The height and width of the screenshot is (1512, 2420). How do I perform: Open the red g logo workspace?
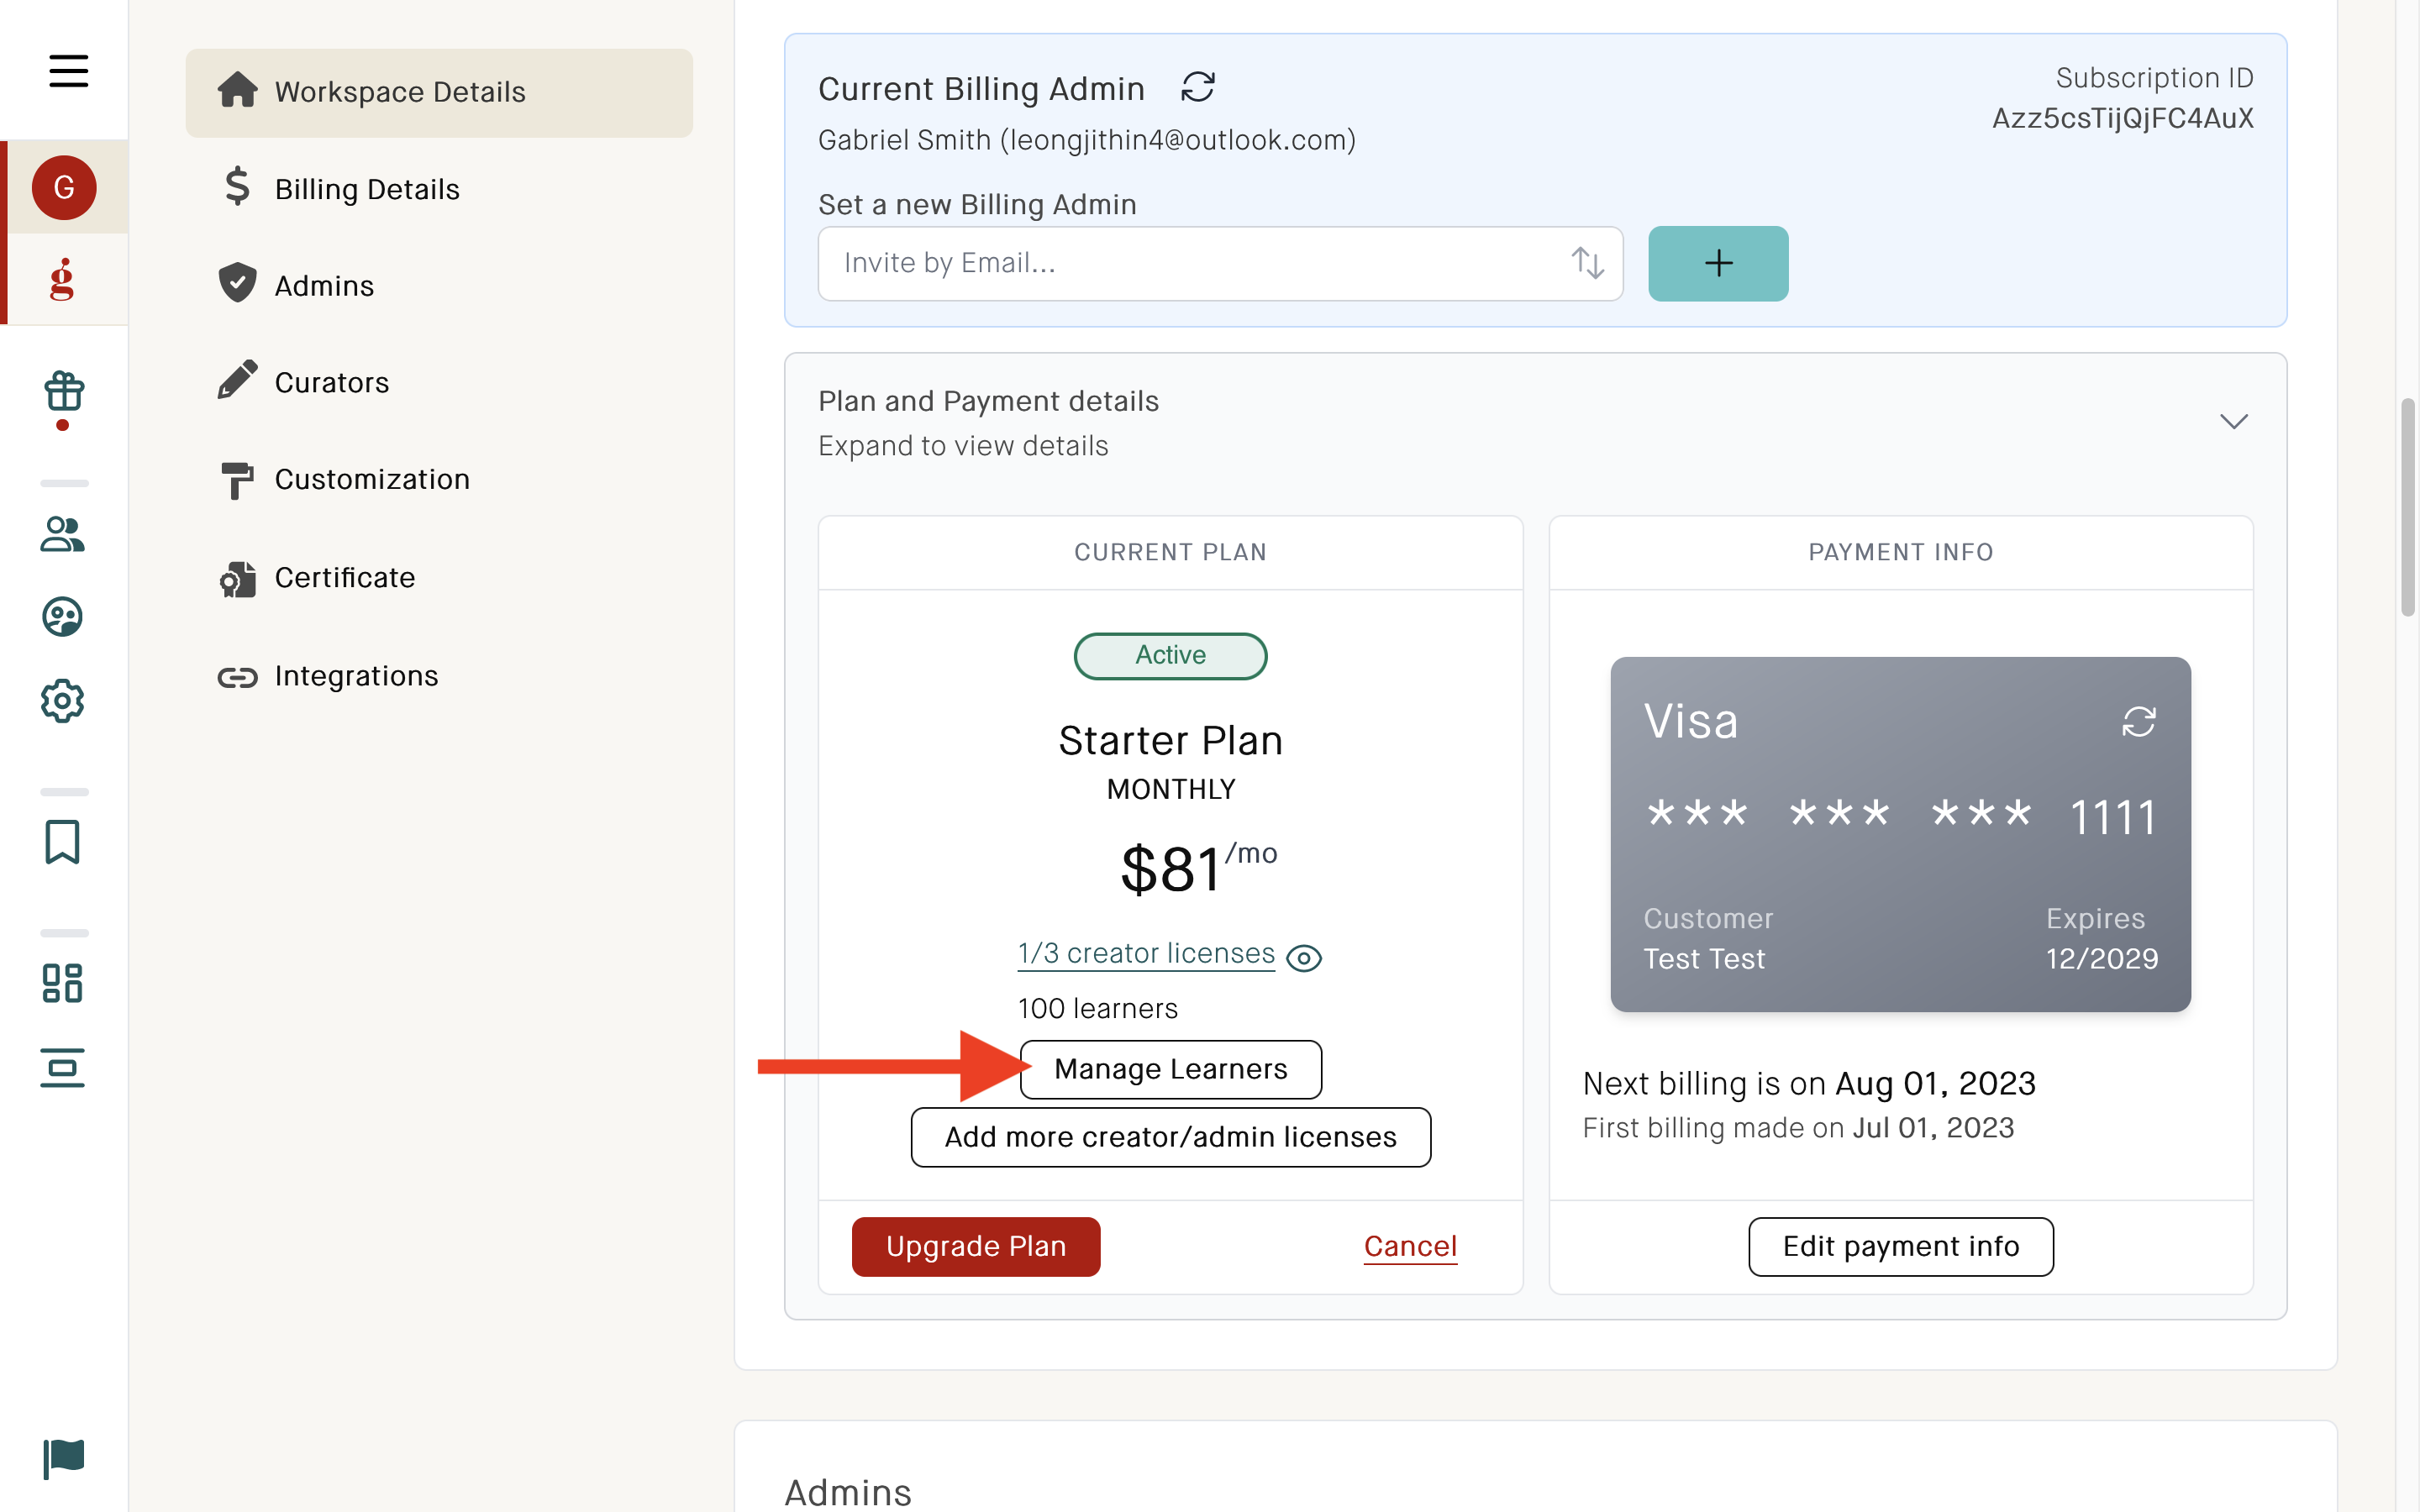click(62, 279)
